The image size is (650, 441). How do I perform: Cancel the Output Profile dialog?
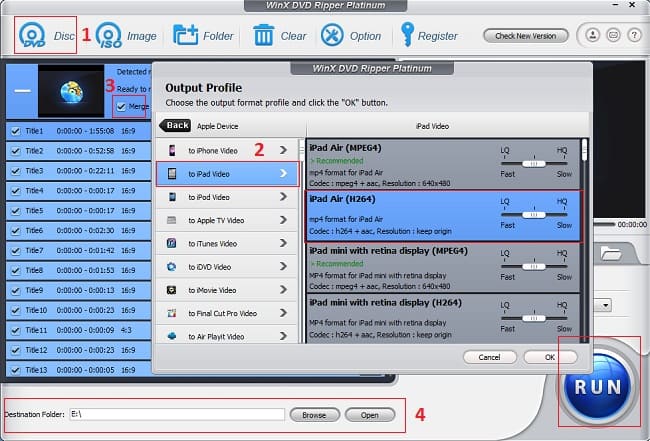[x=490, y=357]
